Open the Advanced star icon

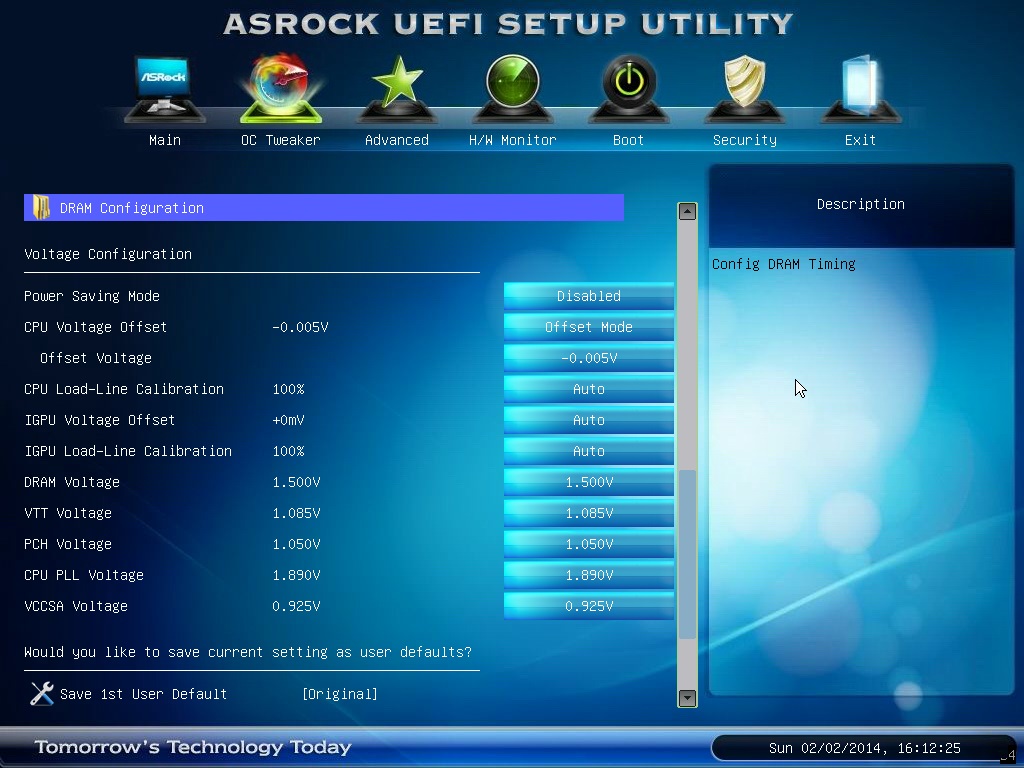pyautogui.click(x=397, y=88)
